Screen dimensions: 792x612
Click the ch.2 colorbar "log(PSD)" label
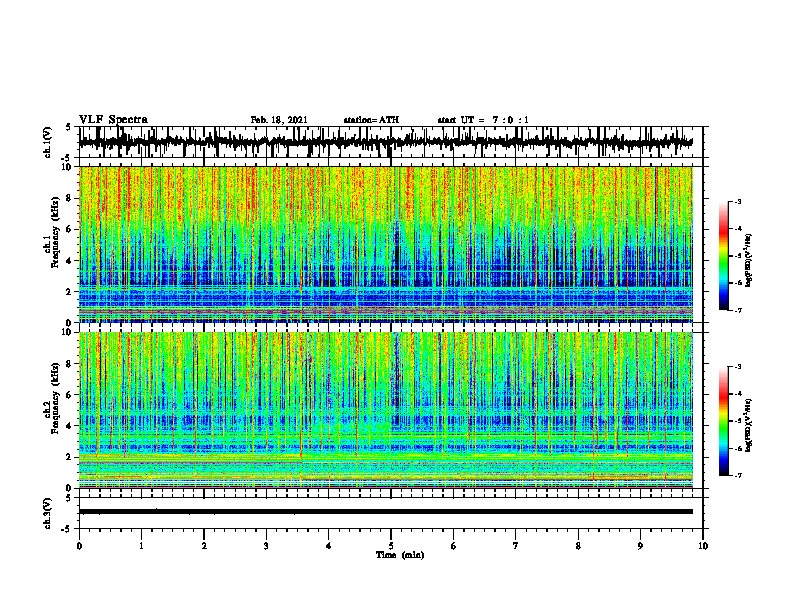tap(748, 425)
